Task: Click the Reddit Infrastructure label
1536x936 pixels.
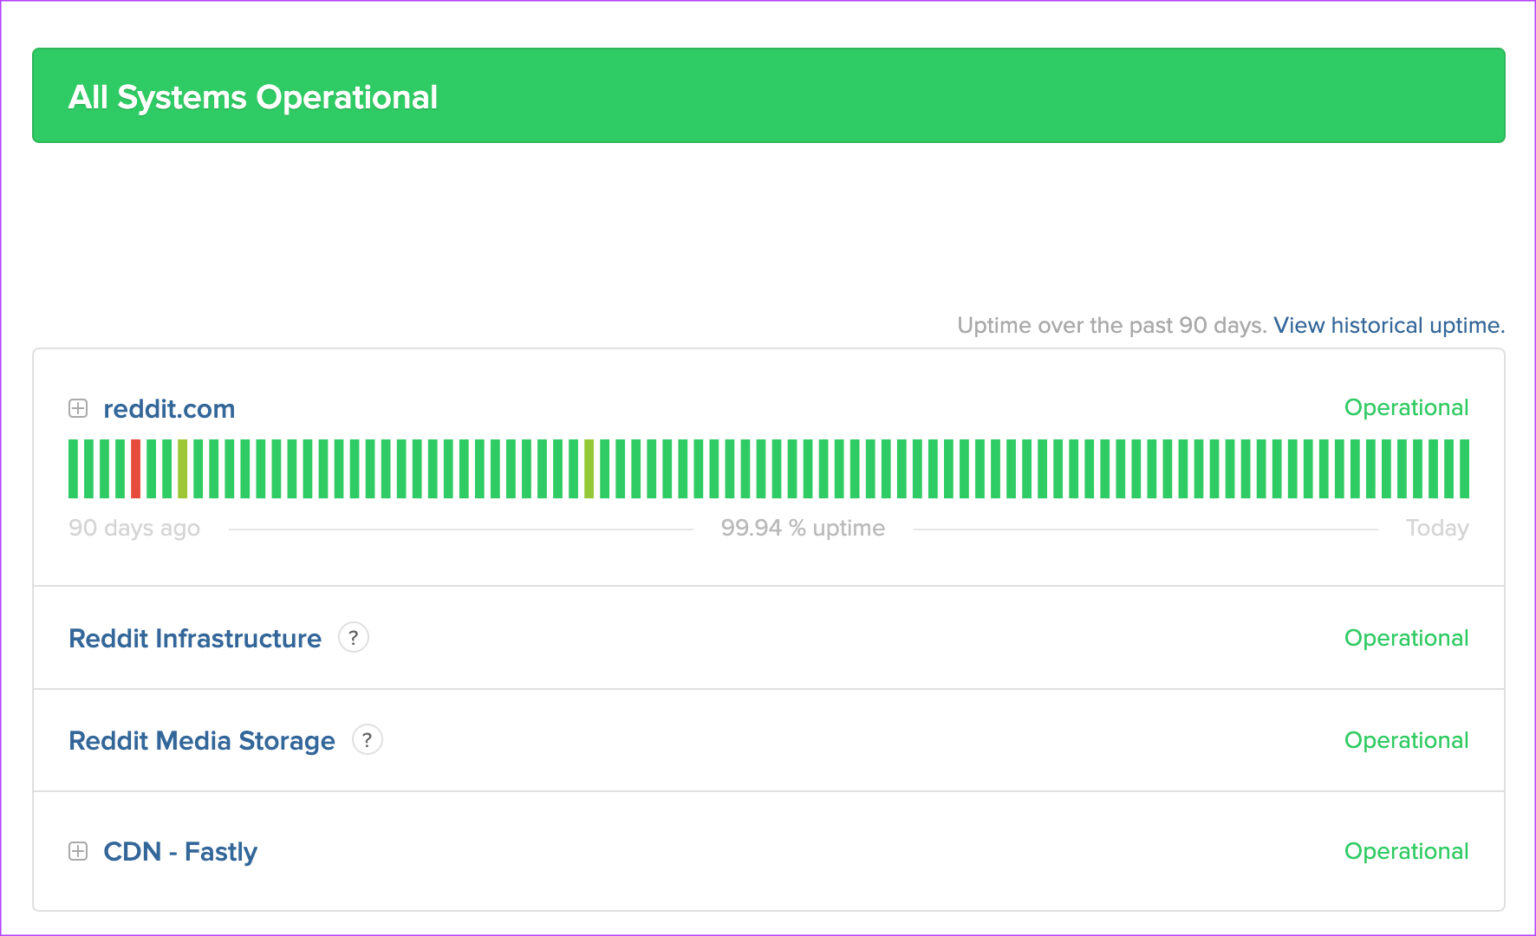Action: 195,638
